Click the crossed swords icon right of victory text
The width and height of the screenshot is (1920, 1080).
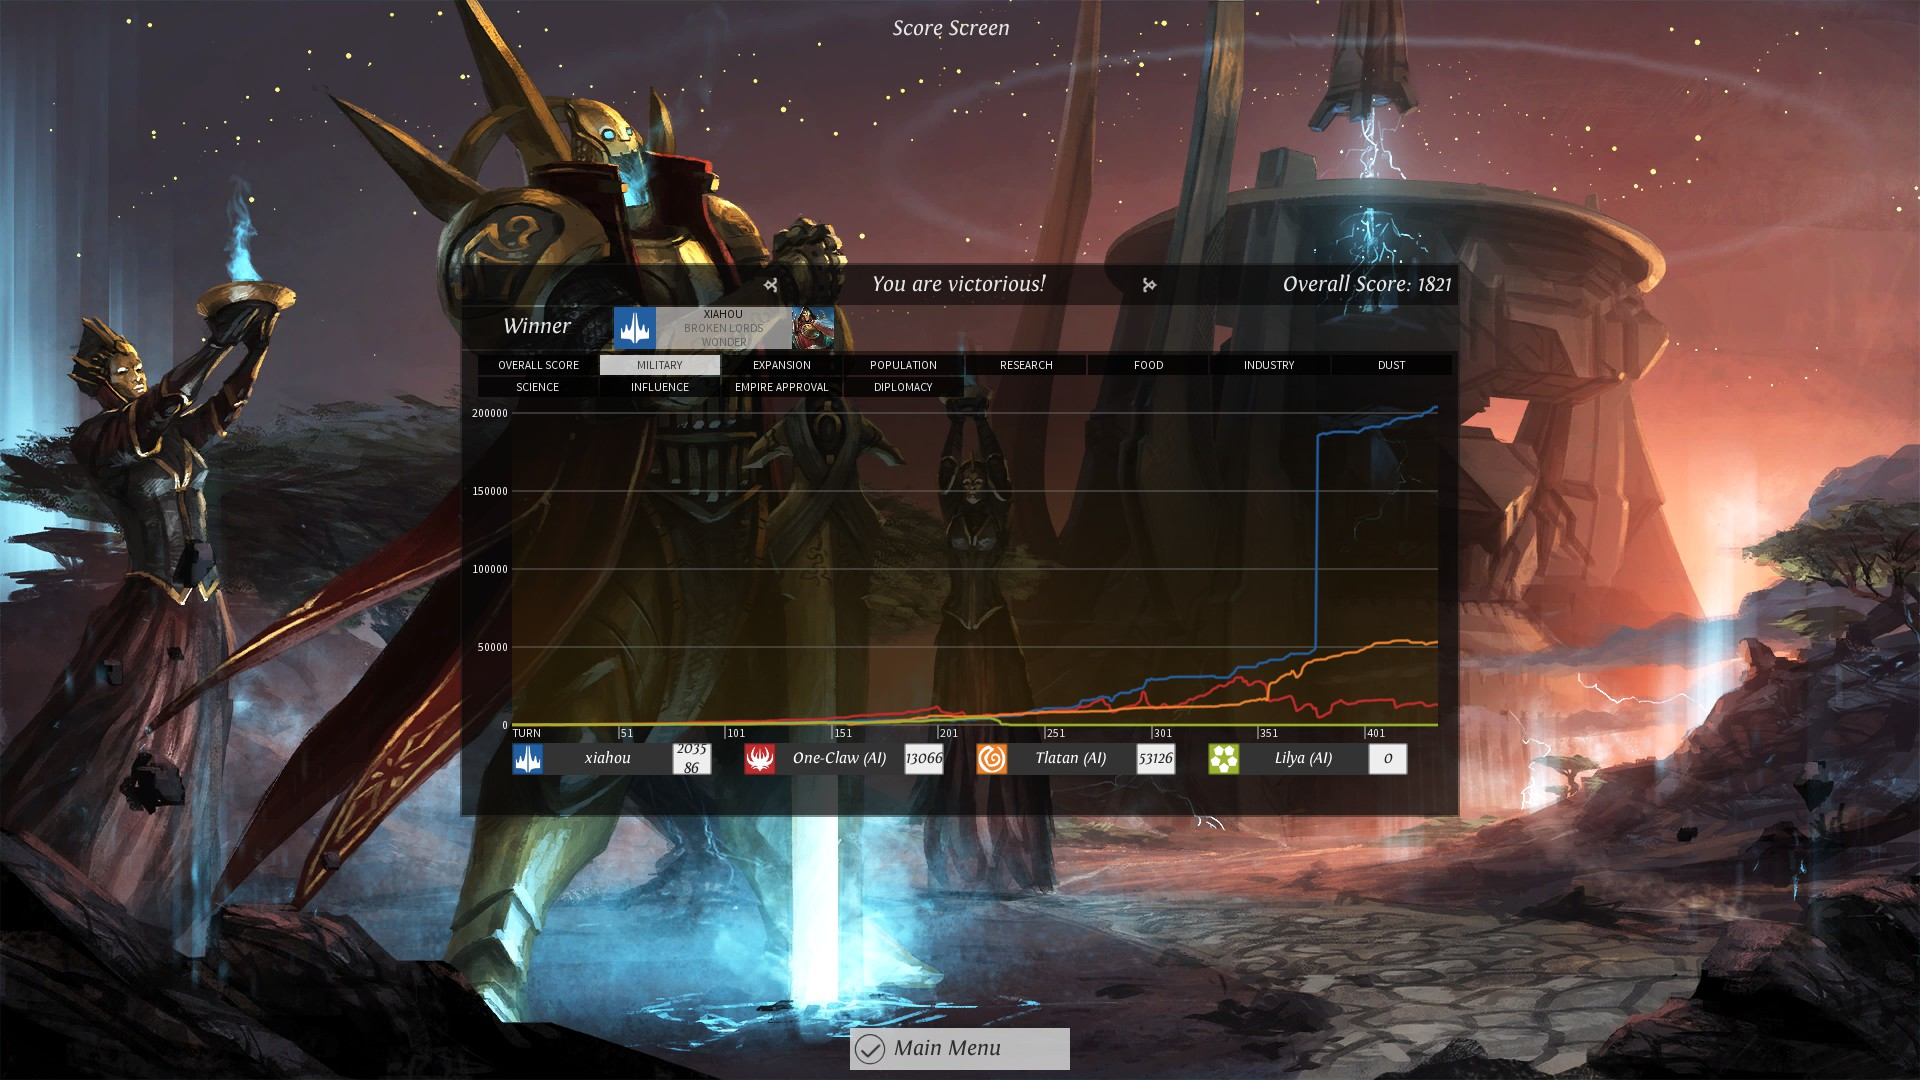coord(1149,285)
